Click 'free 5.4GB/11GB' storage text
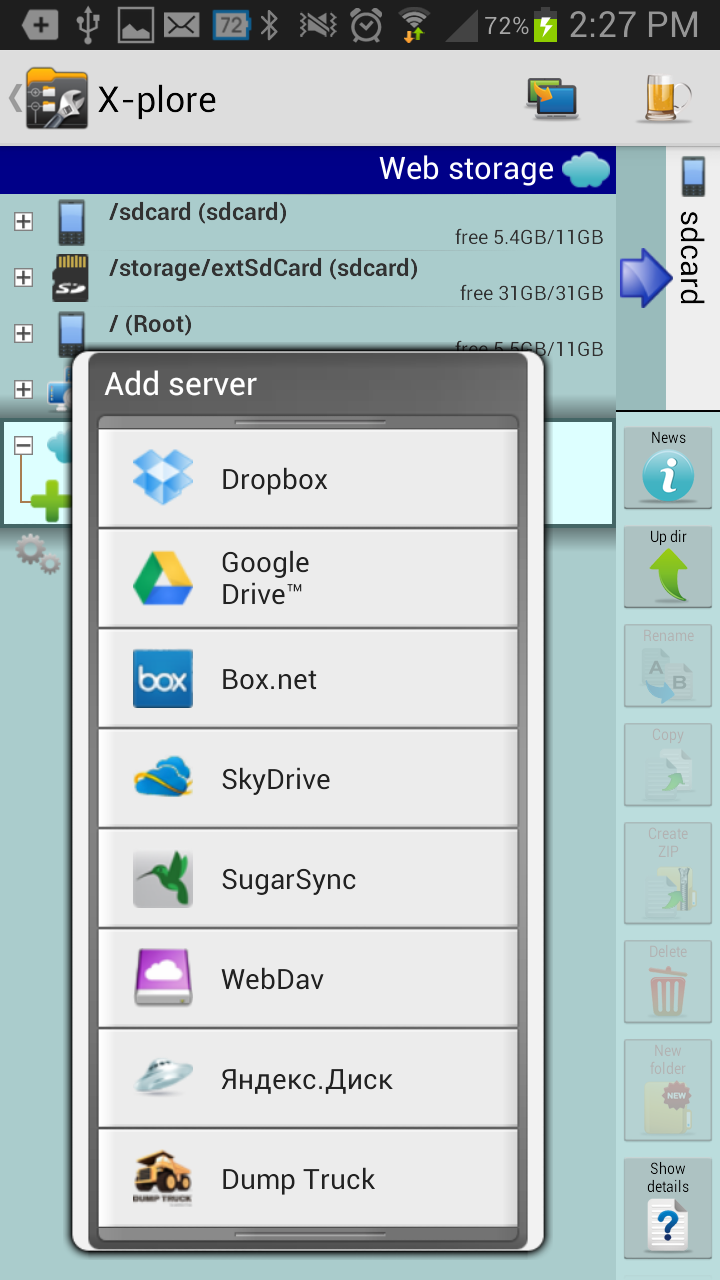Image resolution: width=720 pixels, height=1280 pixels. tap(529, 237)
